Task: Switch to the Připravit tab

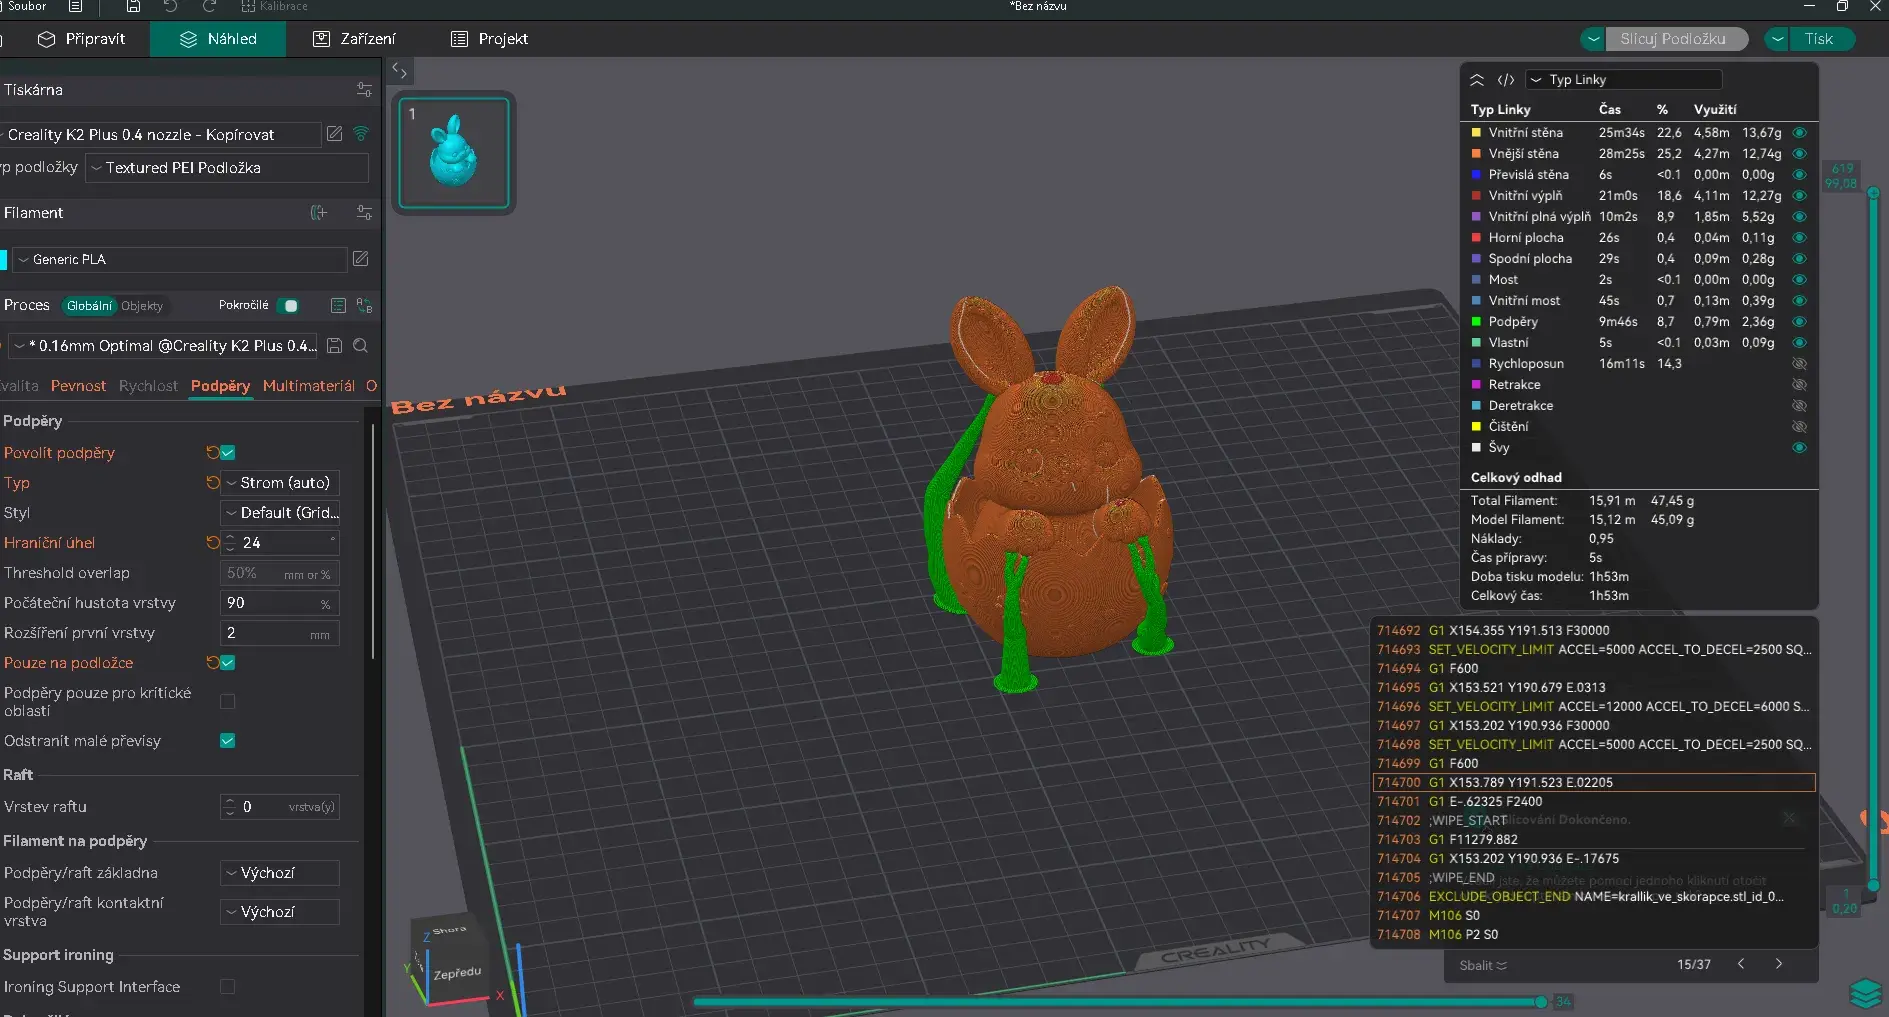Action: [82, 39]
